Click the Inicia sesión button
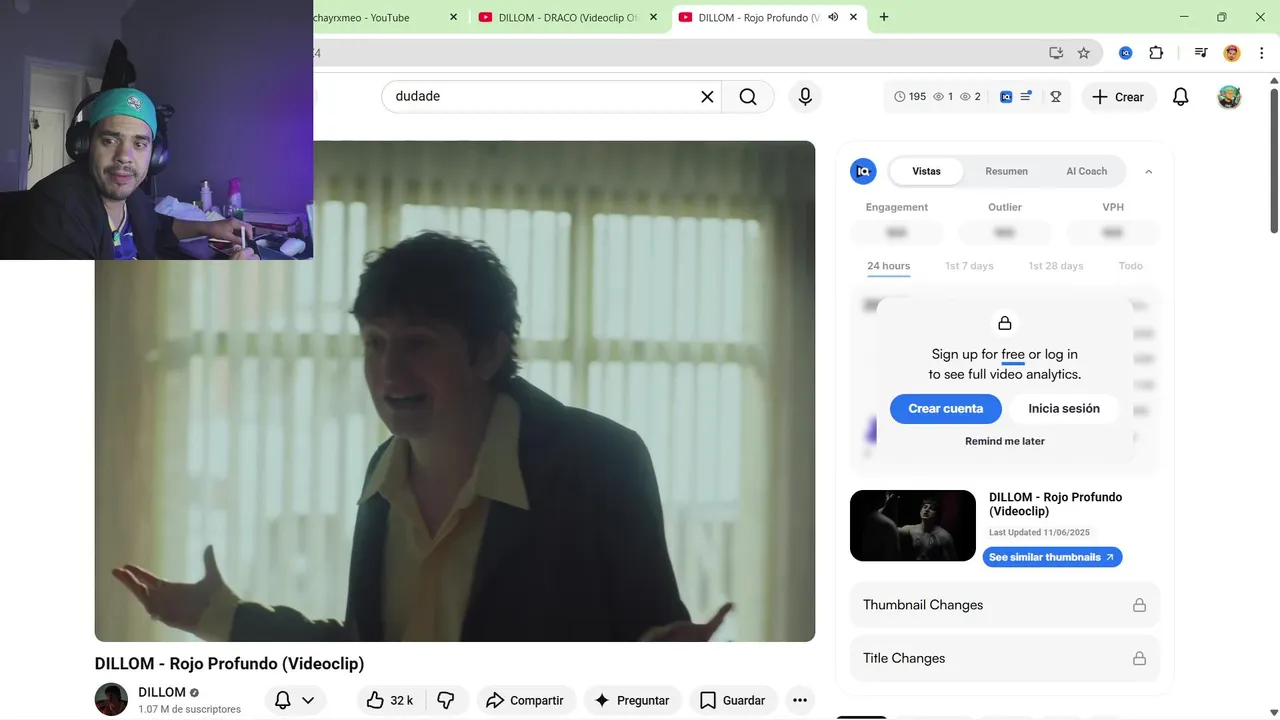 (x=1064, y=408)
